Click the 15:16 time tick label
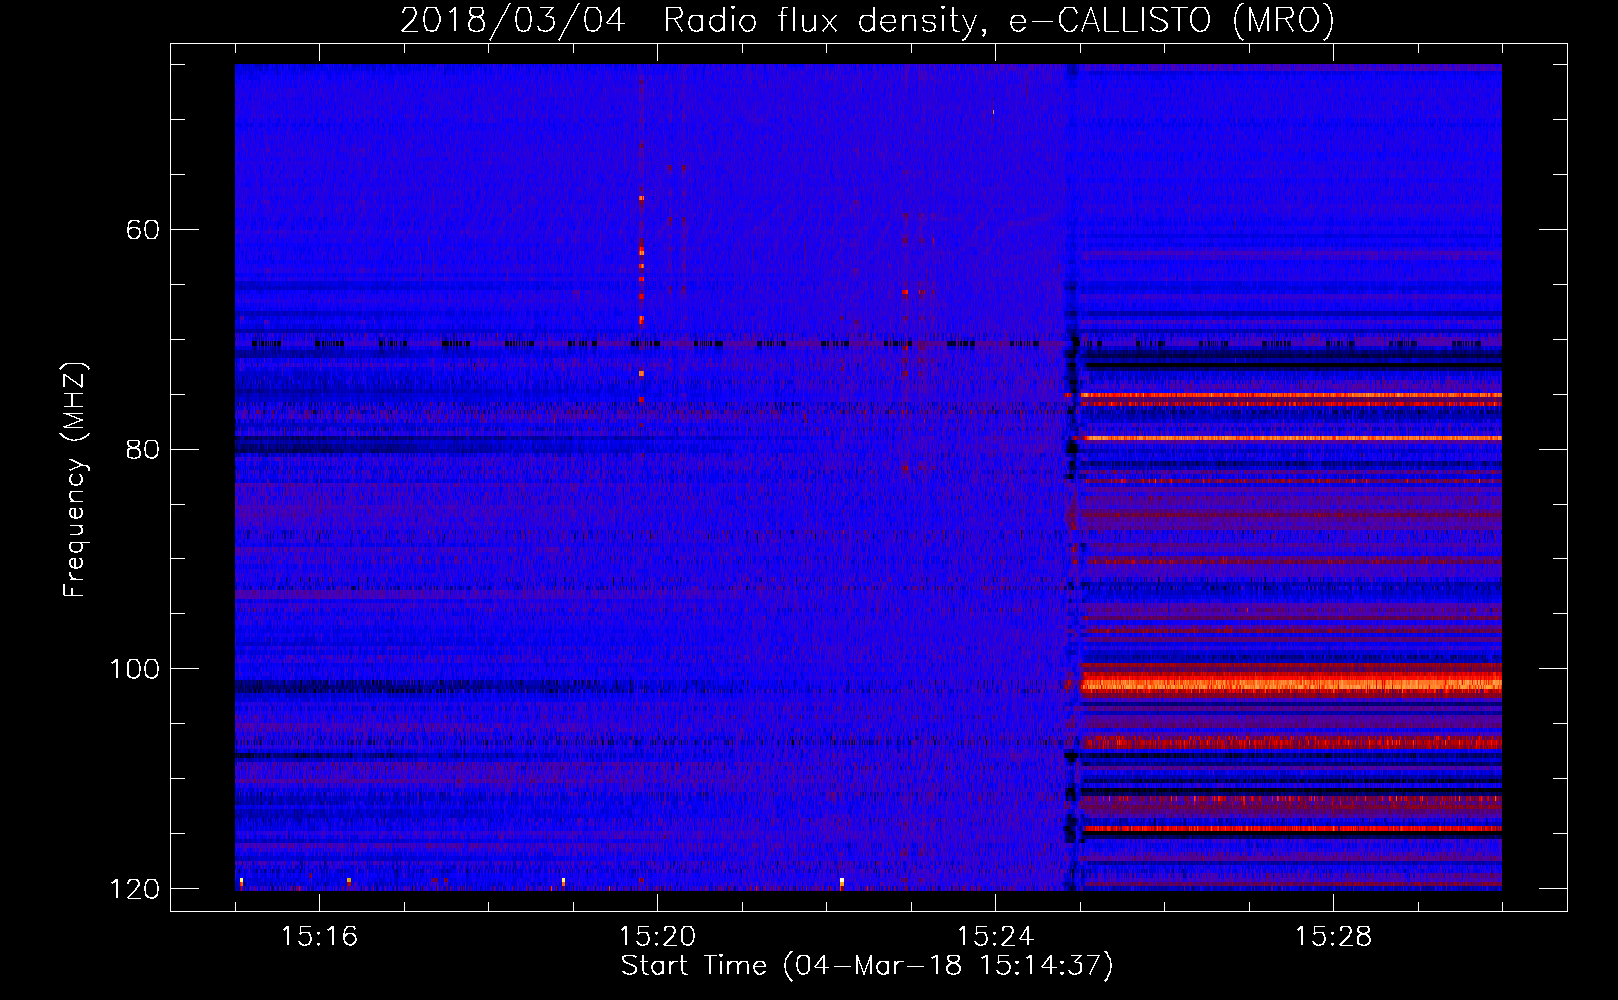 (x=320, y=936)
